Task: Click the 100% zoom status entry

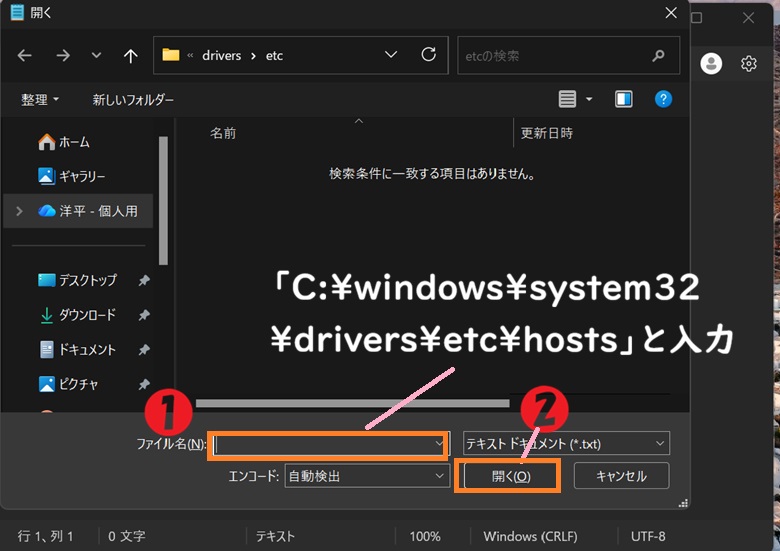Action: click(425, 536)
